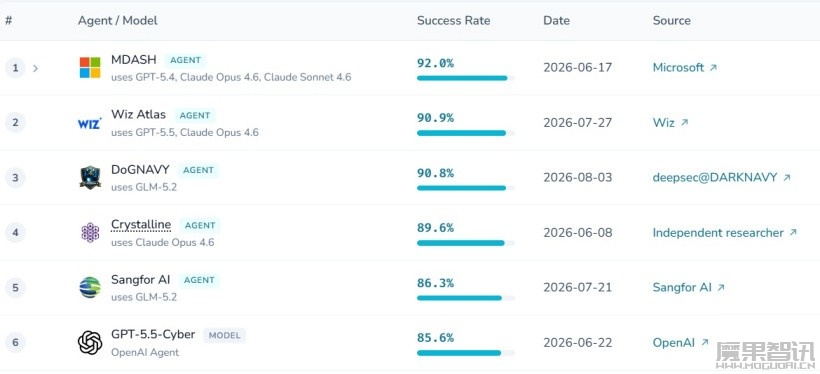Click the 'uses GPT-5.5, Claude Opus 4.6' subtitle

pos(185,132)
